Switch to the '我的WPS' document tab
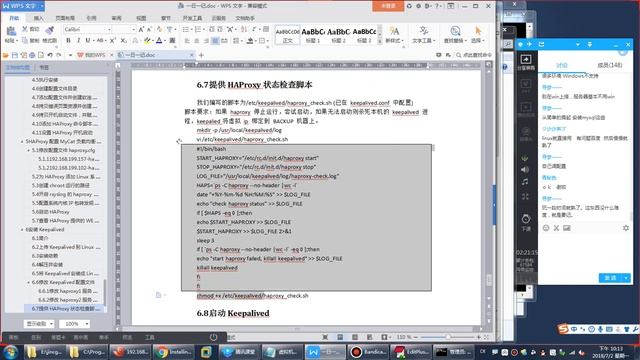This screenshot has height=360, width=640. click(x=94, y=55)
